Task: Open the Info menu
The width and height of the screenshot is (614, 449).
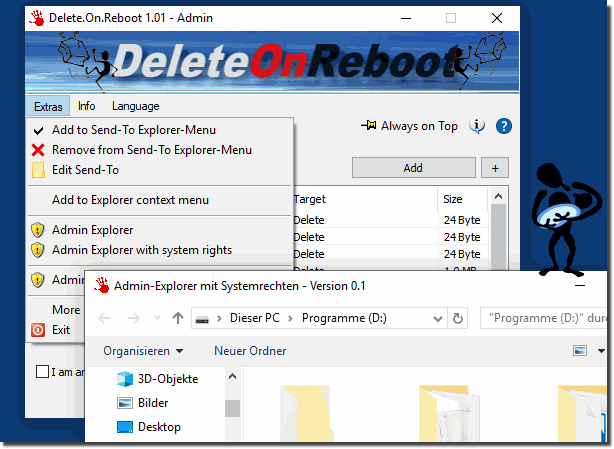Action: 87,106
